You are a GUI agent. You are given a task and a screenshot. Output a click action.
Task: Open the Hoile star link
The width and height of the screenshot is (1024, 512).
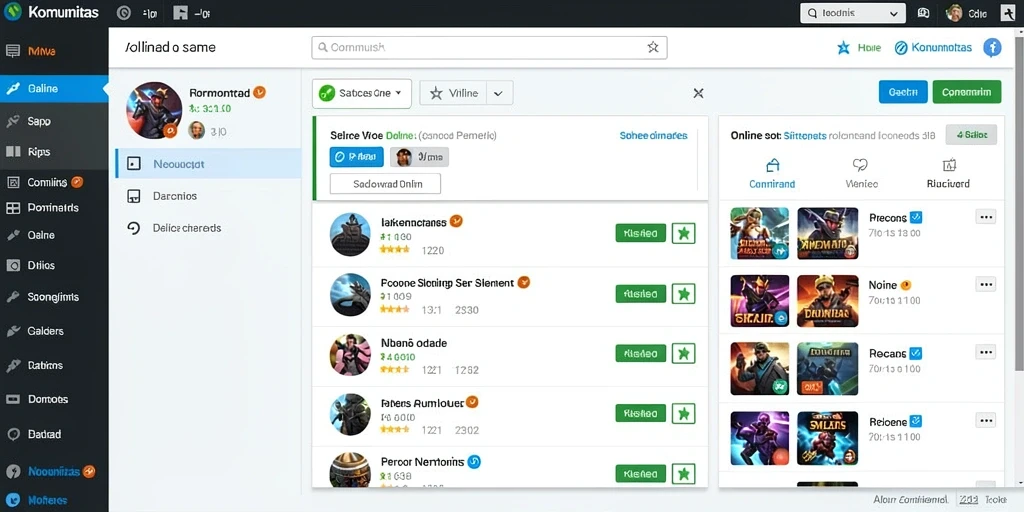[x=859, y=47]
